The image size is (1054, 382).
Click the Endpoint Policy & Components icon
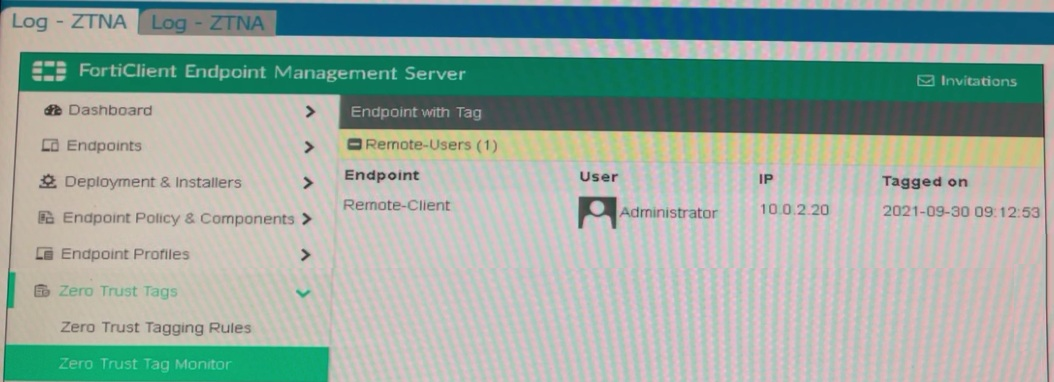(46, 218)
